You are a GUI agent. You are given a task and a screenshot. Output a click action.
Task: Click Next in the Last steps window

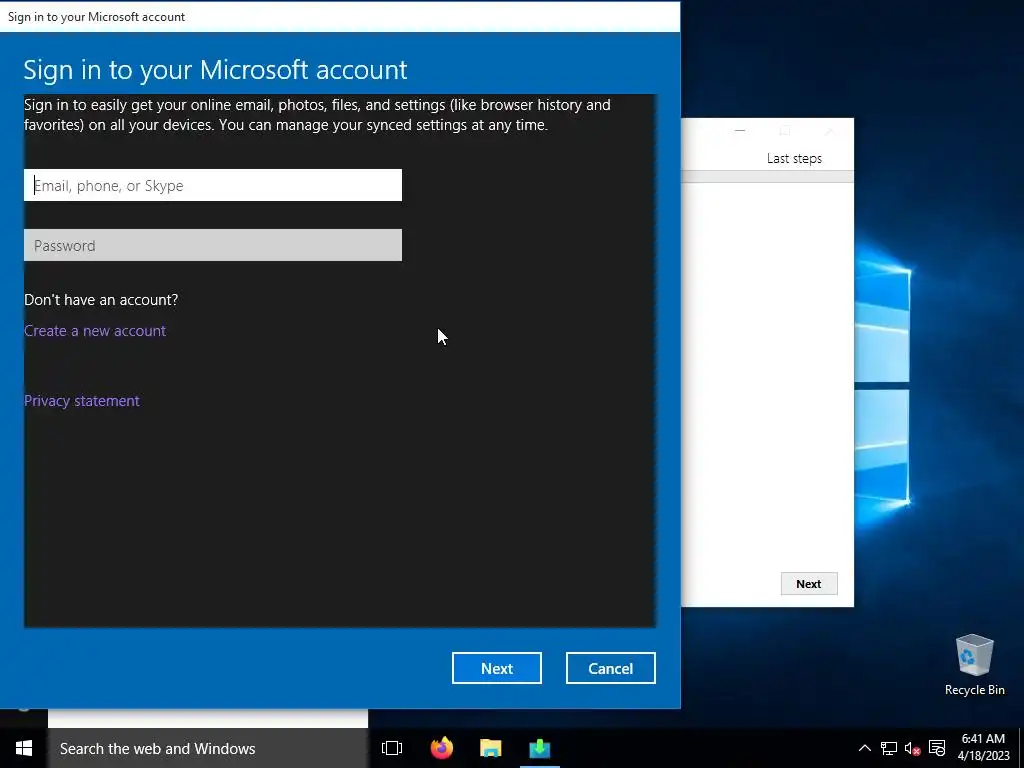[x=808, y=584]
